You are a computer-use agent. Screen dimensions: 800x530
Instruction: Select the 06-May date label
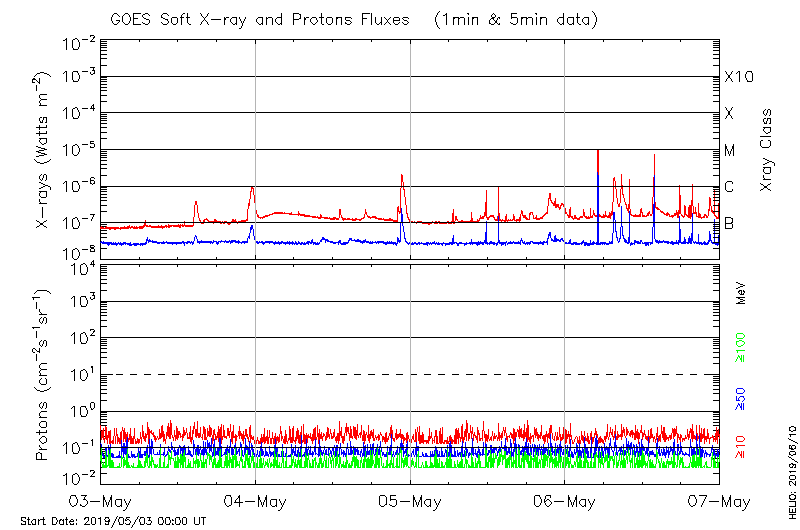tap(565, 500)
